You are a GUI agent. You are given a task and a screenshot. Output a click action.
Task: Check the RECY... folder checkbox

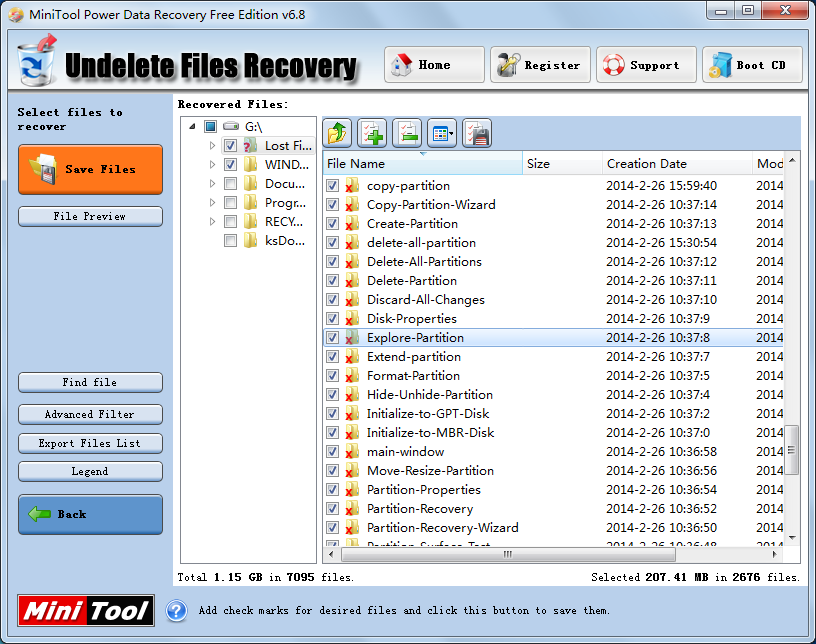(231, 221)
